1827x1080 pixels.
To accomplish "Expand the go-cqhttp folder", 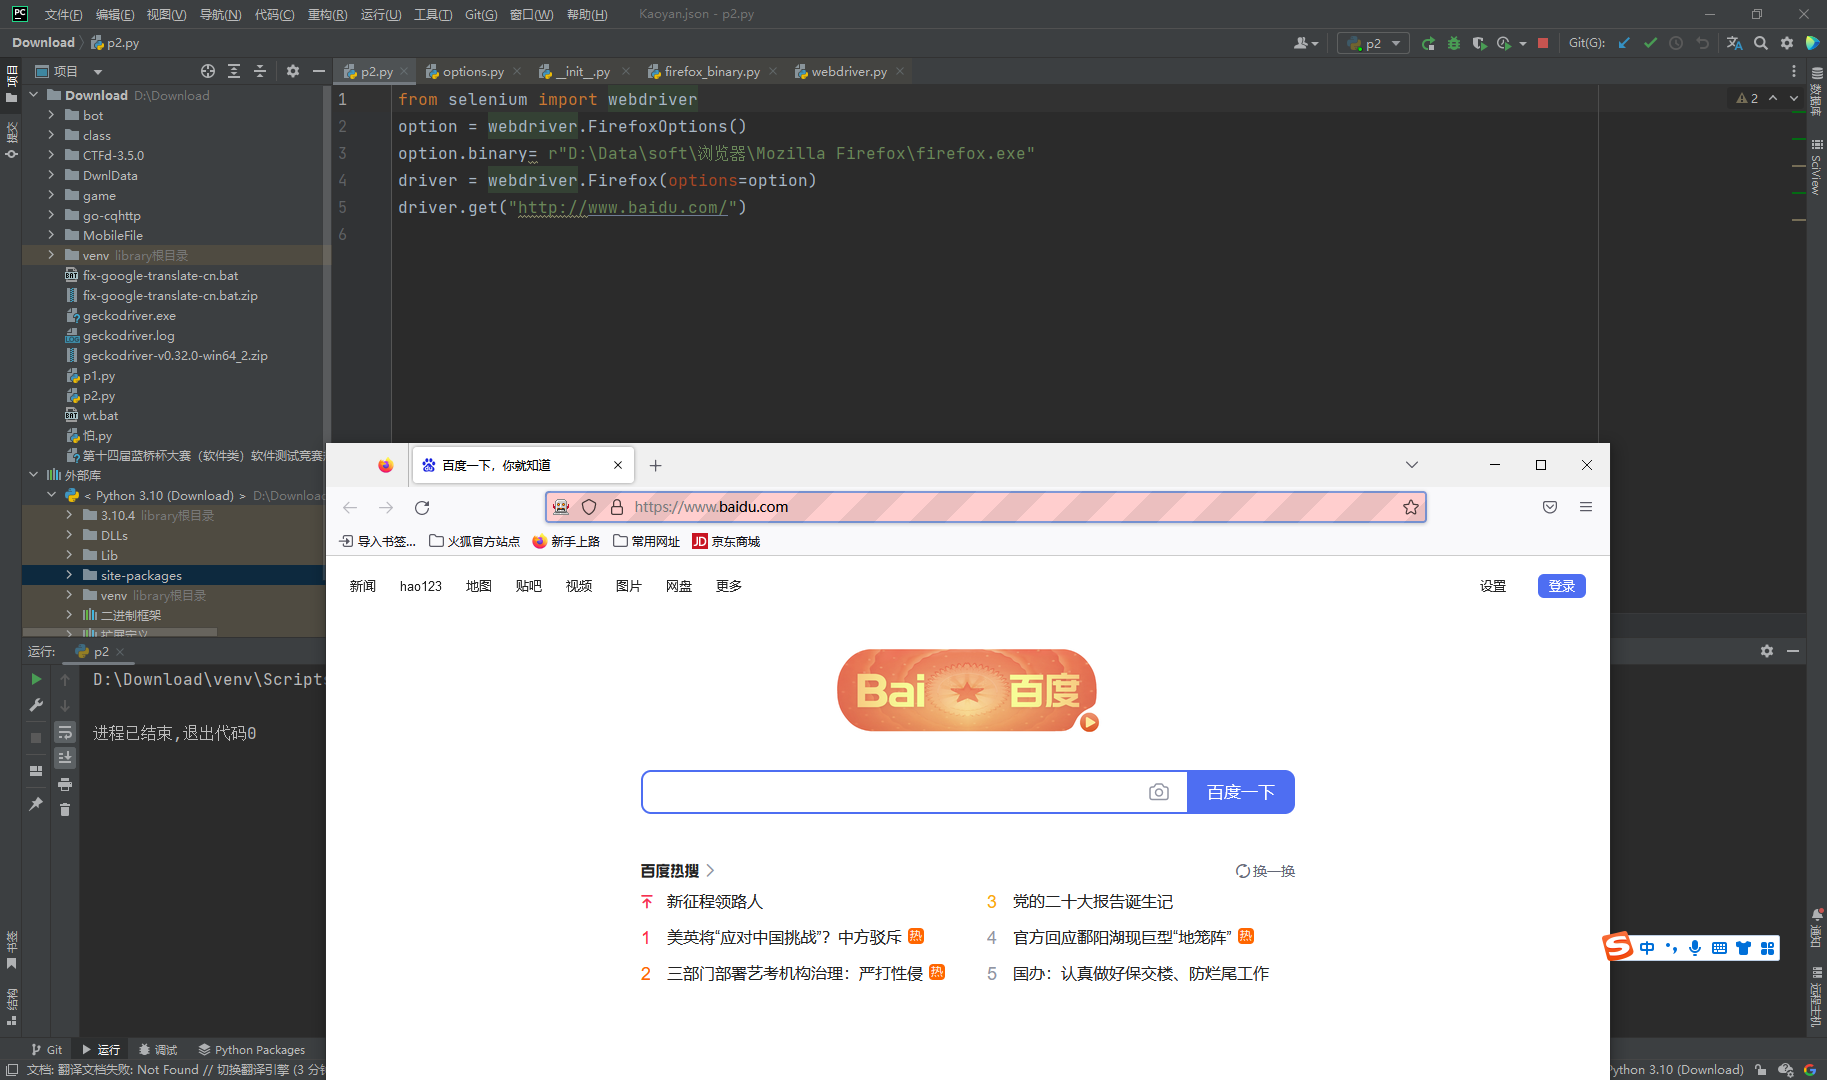I will pyautogui.click(x=51, y=215).
